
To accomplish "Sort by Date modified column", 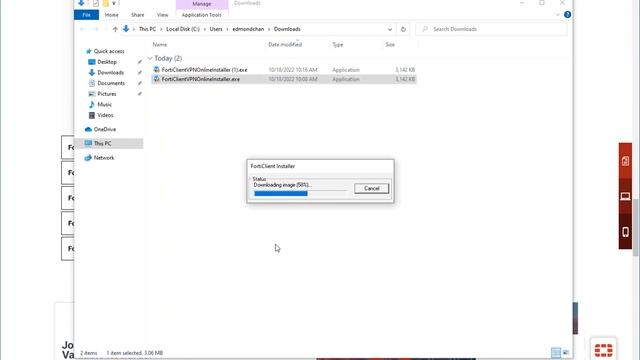I will [x=285, y=44].
